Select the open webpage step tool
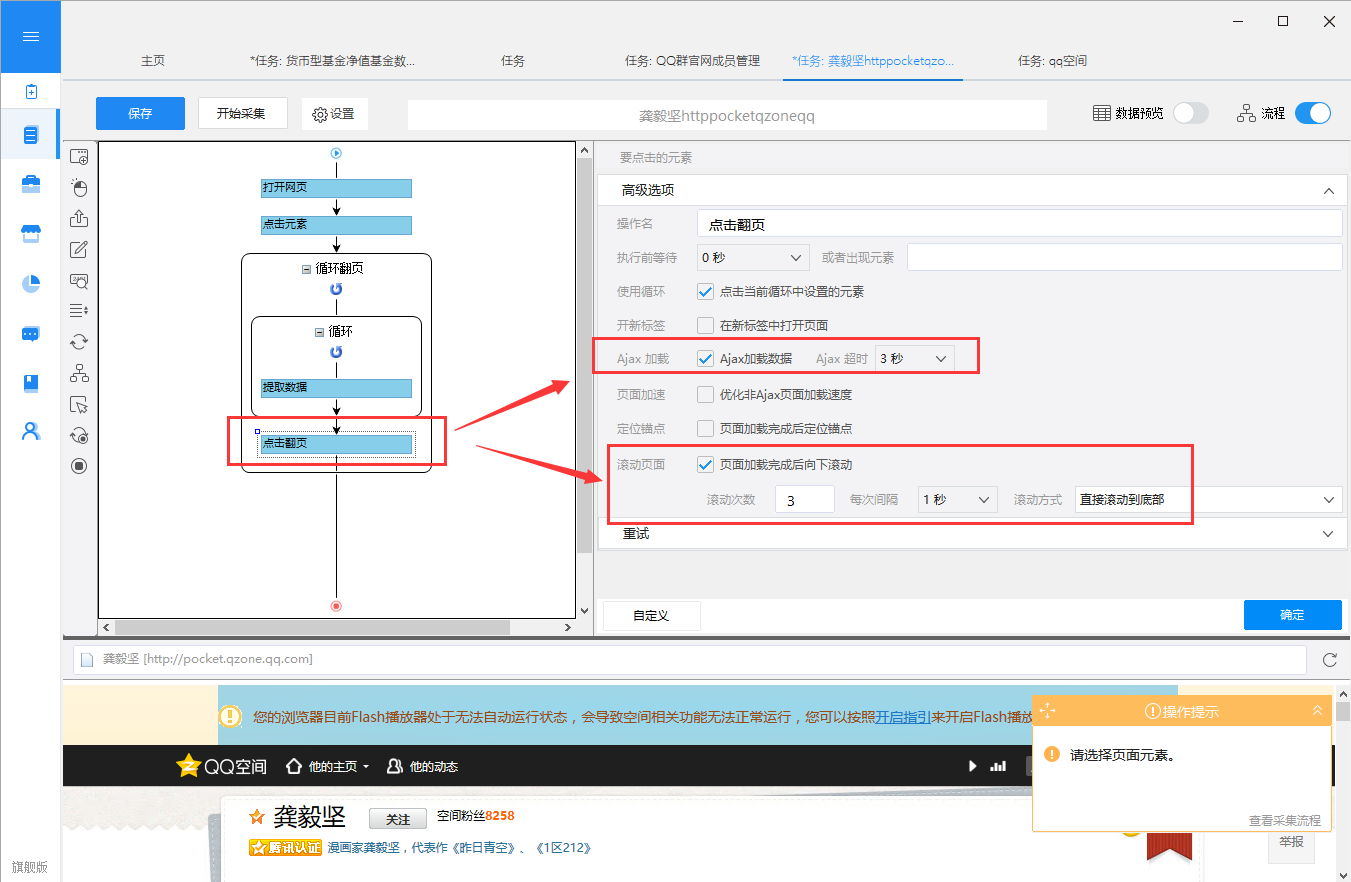1351x882 pixels. [x=79, y=157]
